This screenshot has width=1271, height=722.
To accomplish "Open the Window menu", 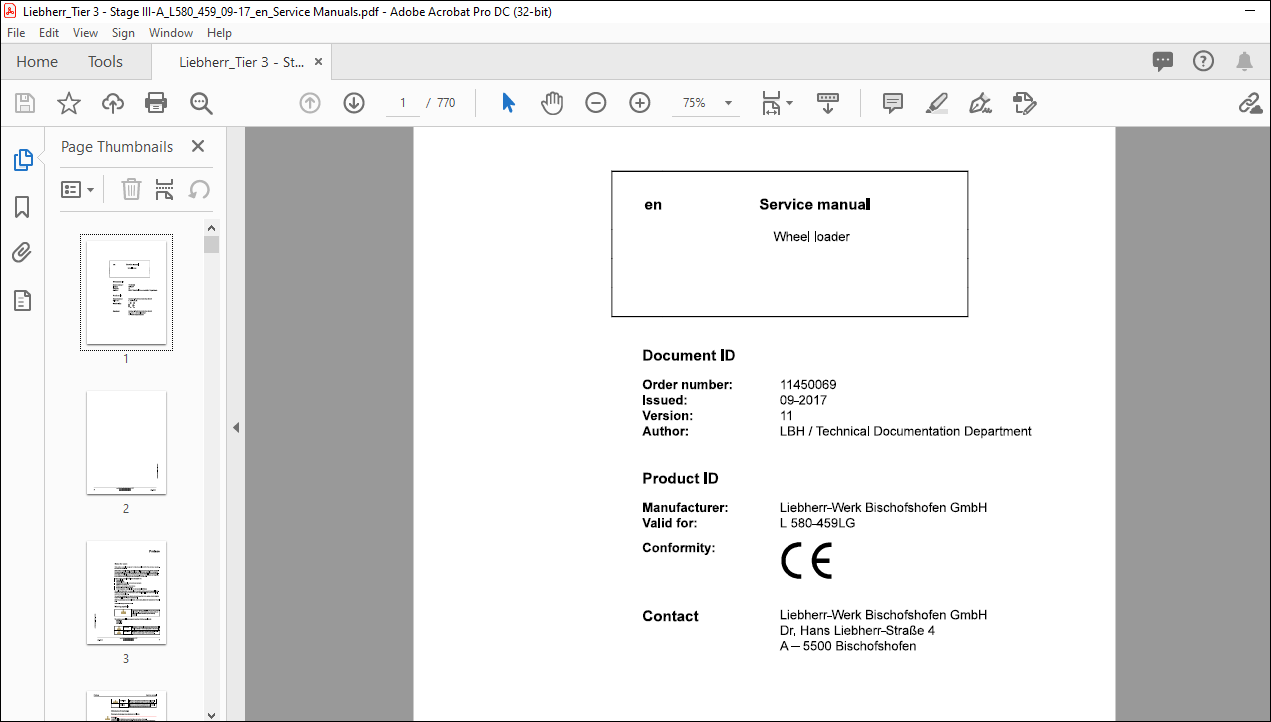I will (171, 33).
